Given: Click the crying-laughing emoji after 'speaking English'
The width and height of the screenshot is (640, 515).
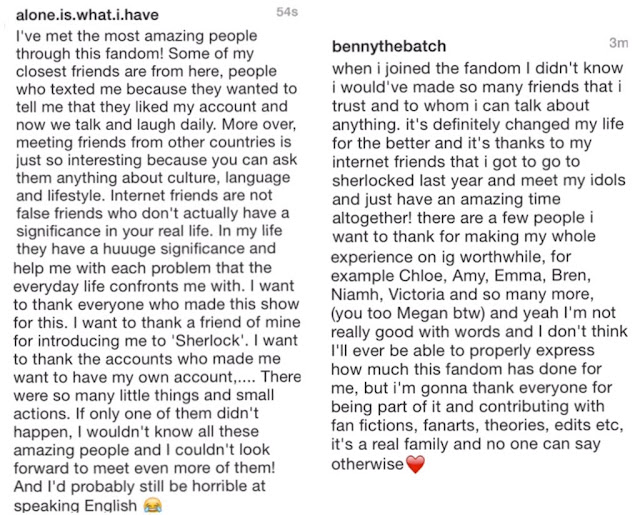Looking at the screenshot, I should tap(153, 505).
